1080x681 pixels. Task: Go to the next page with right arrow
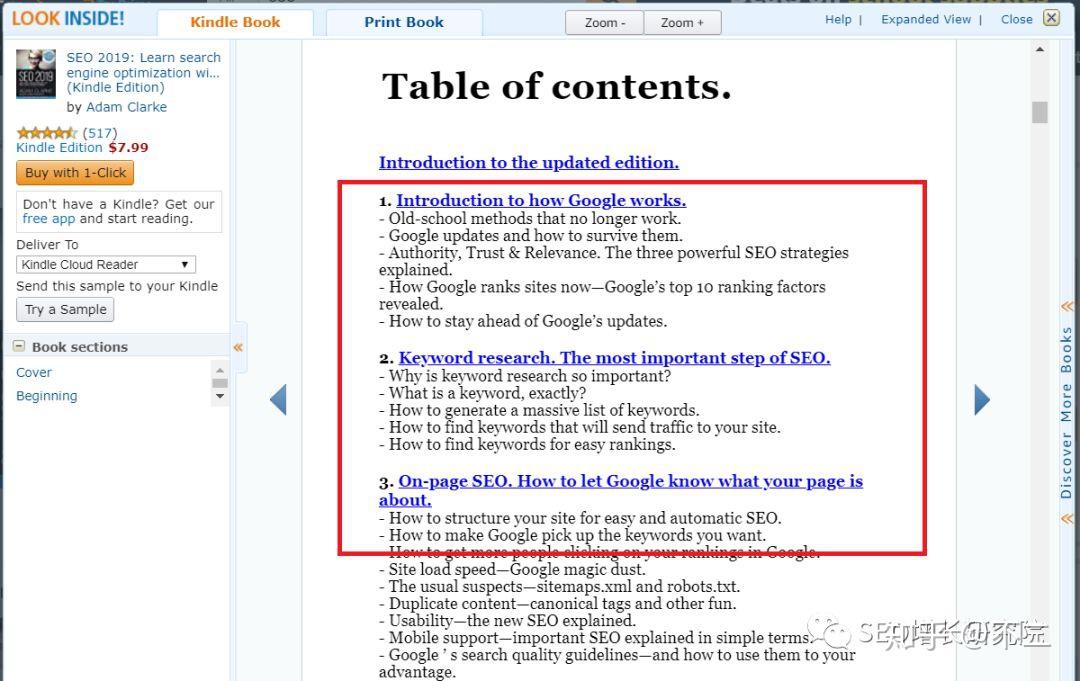pyautogui.click(x=982, y=399)
